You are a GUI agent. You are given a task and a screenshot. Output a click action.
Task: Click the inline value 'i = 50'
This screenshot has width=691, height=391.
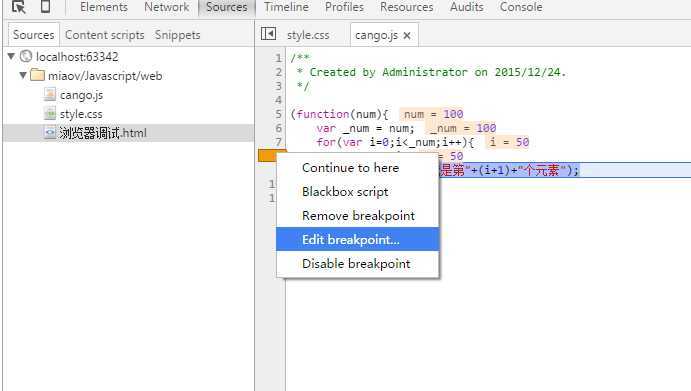point(508,142)
